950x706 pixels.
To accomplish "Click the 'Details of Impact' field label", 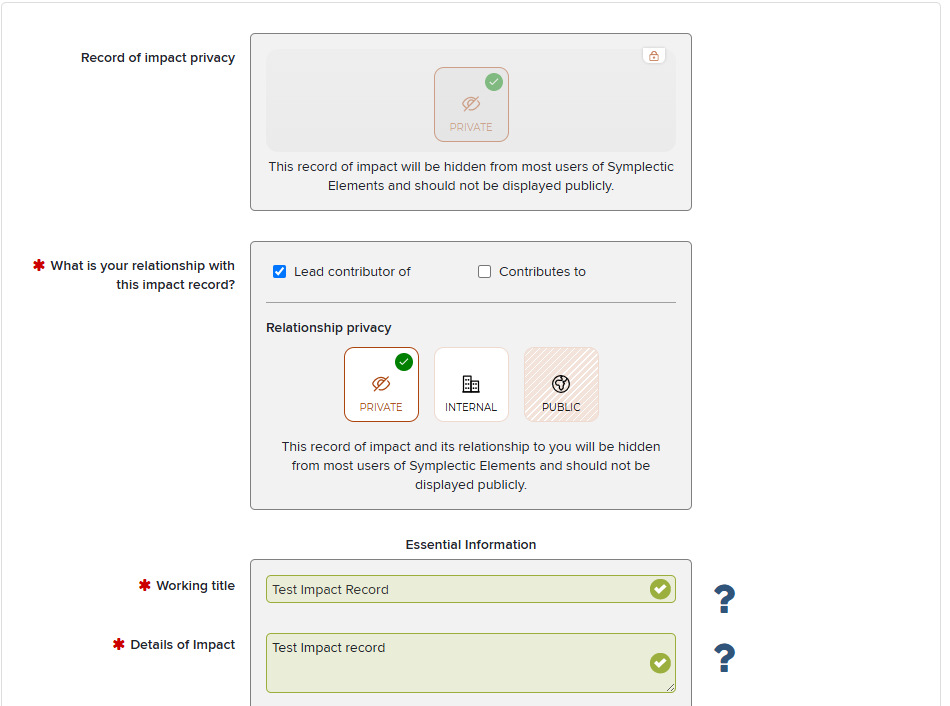I will (x=182, y=644).
